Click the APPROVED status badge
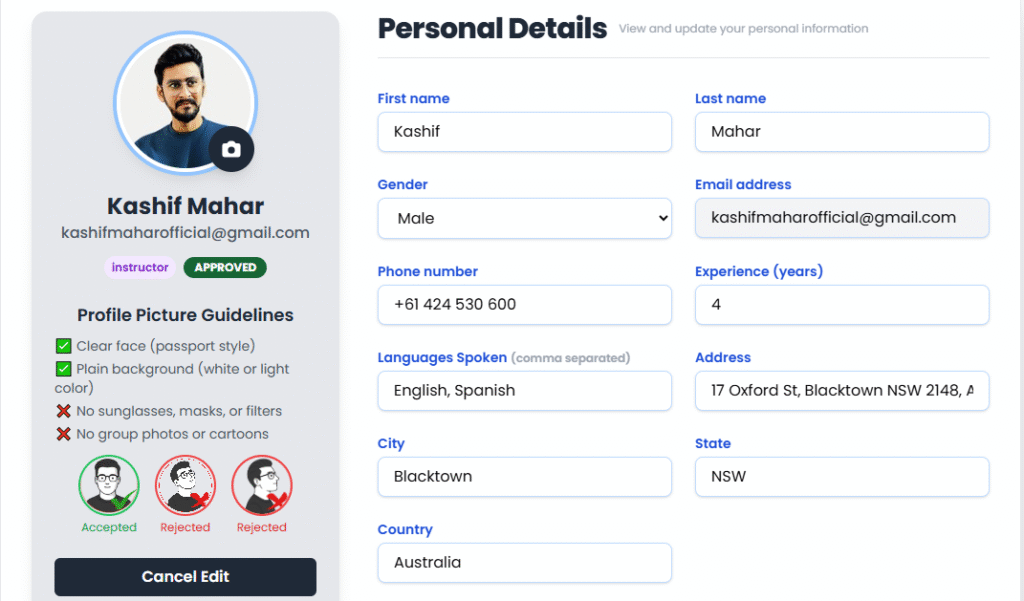Screen dimensions: 1024x601 click(225, 267)
